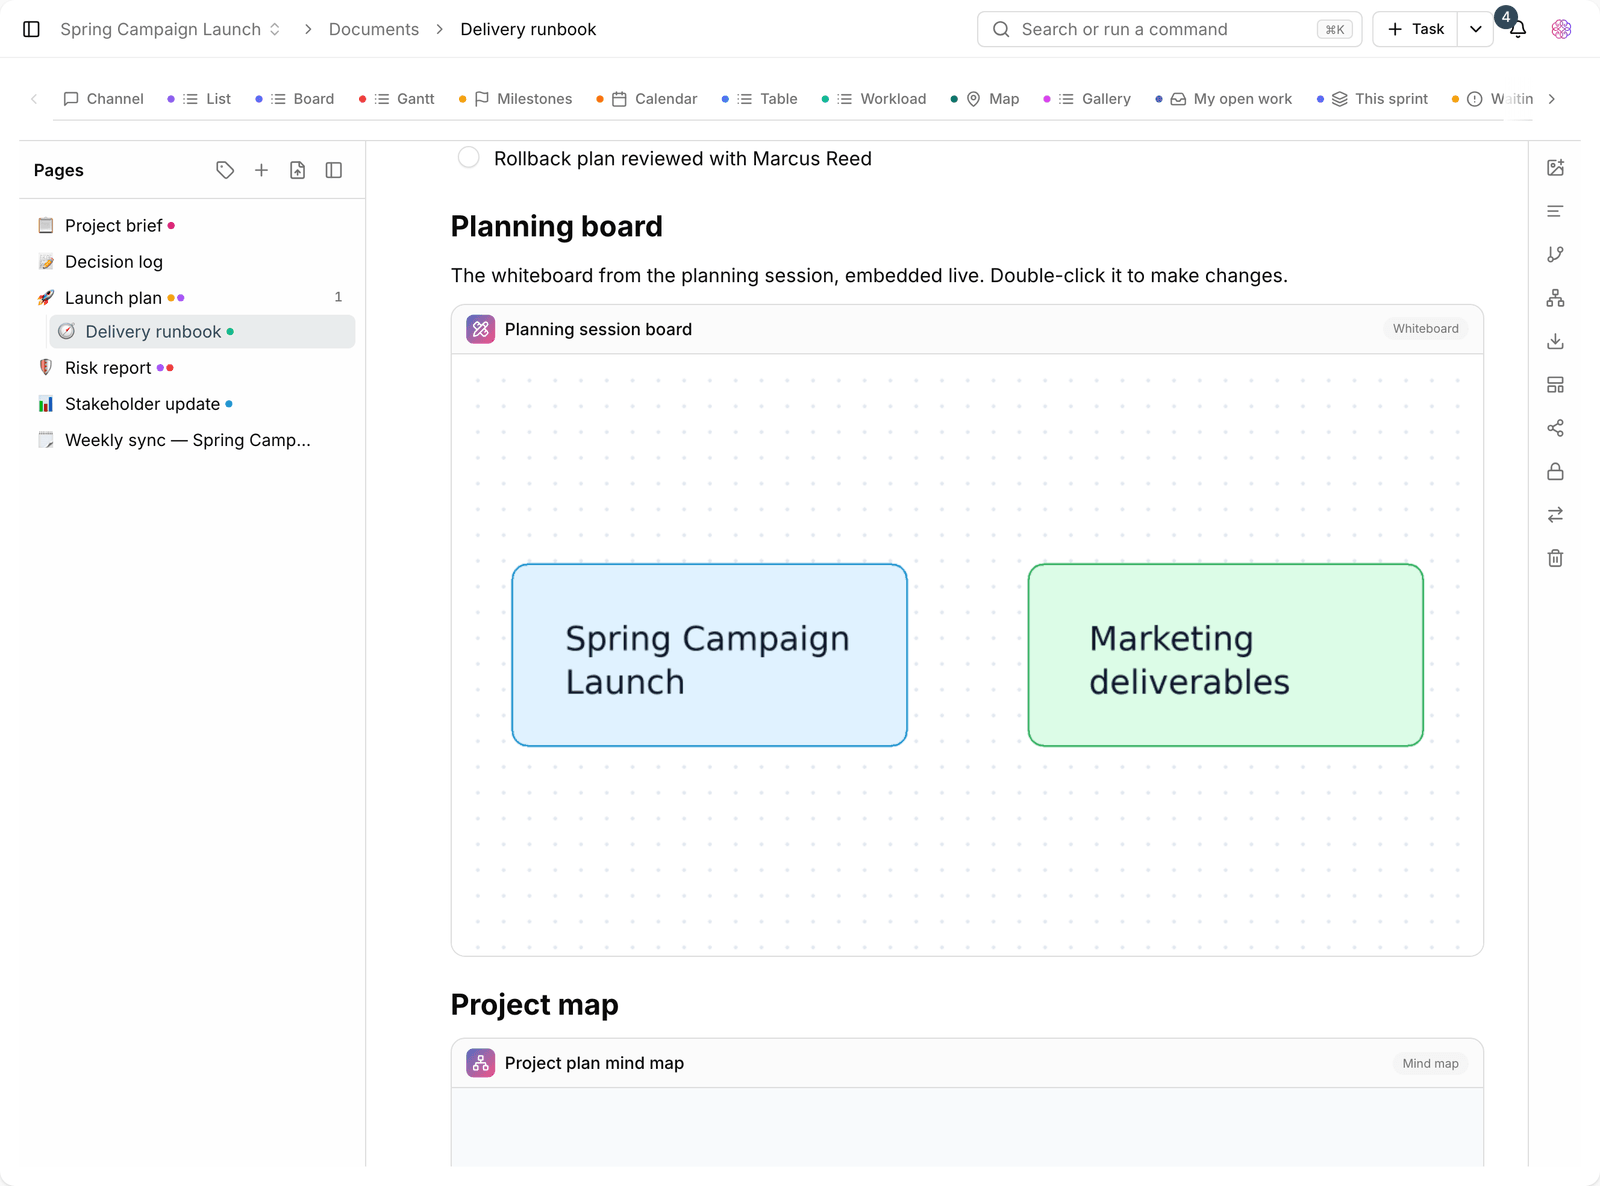The height and width of the screenshot is (1186, 1600).
Task: Click the template layout icon
Action: coord(1555,385)
